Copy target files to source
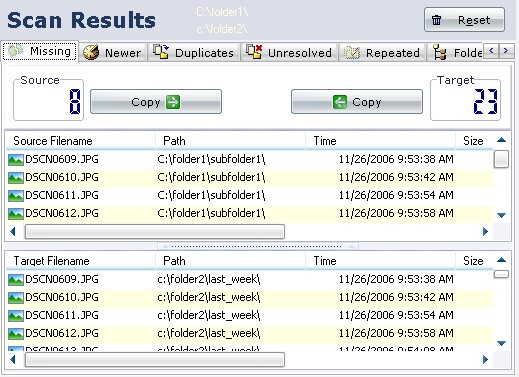 pyautogui.click(x=357, y=102)
